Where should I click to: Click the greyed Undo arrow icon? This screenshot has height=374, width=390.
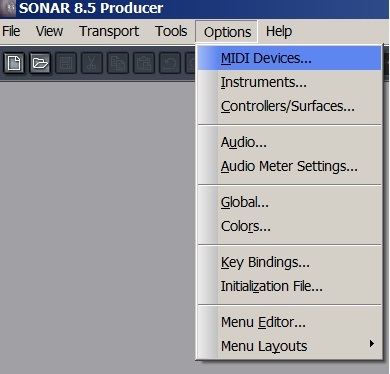[x=170, y=63]
